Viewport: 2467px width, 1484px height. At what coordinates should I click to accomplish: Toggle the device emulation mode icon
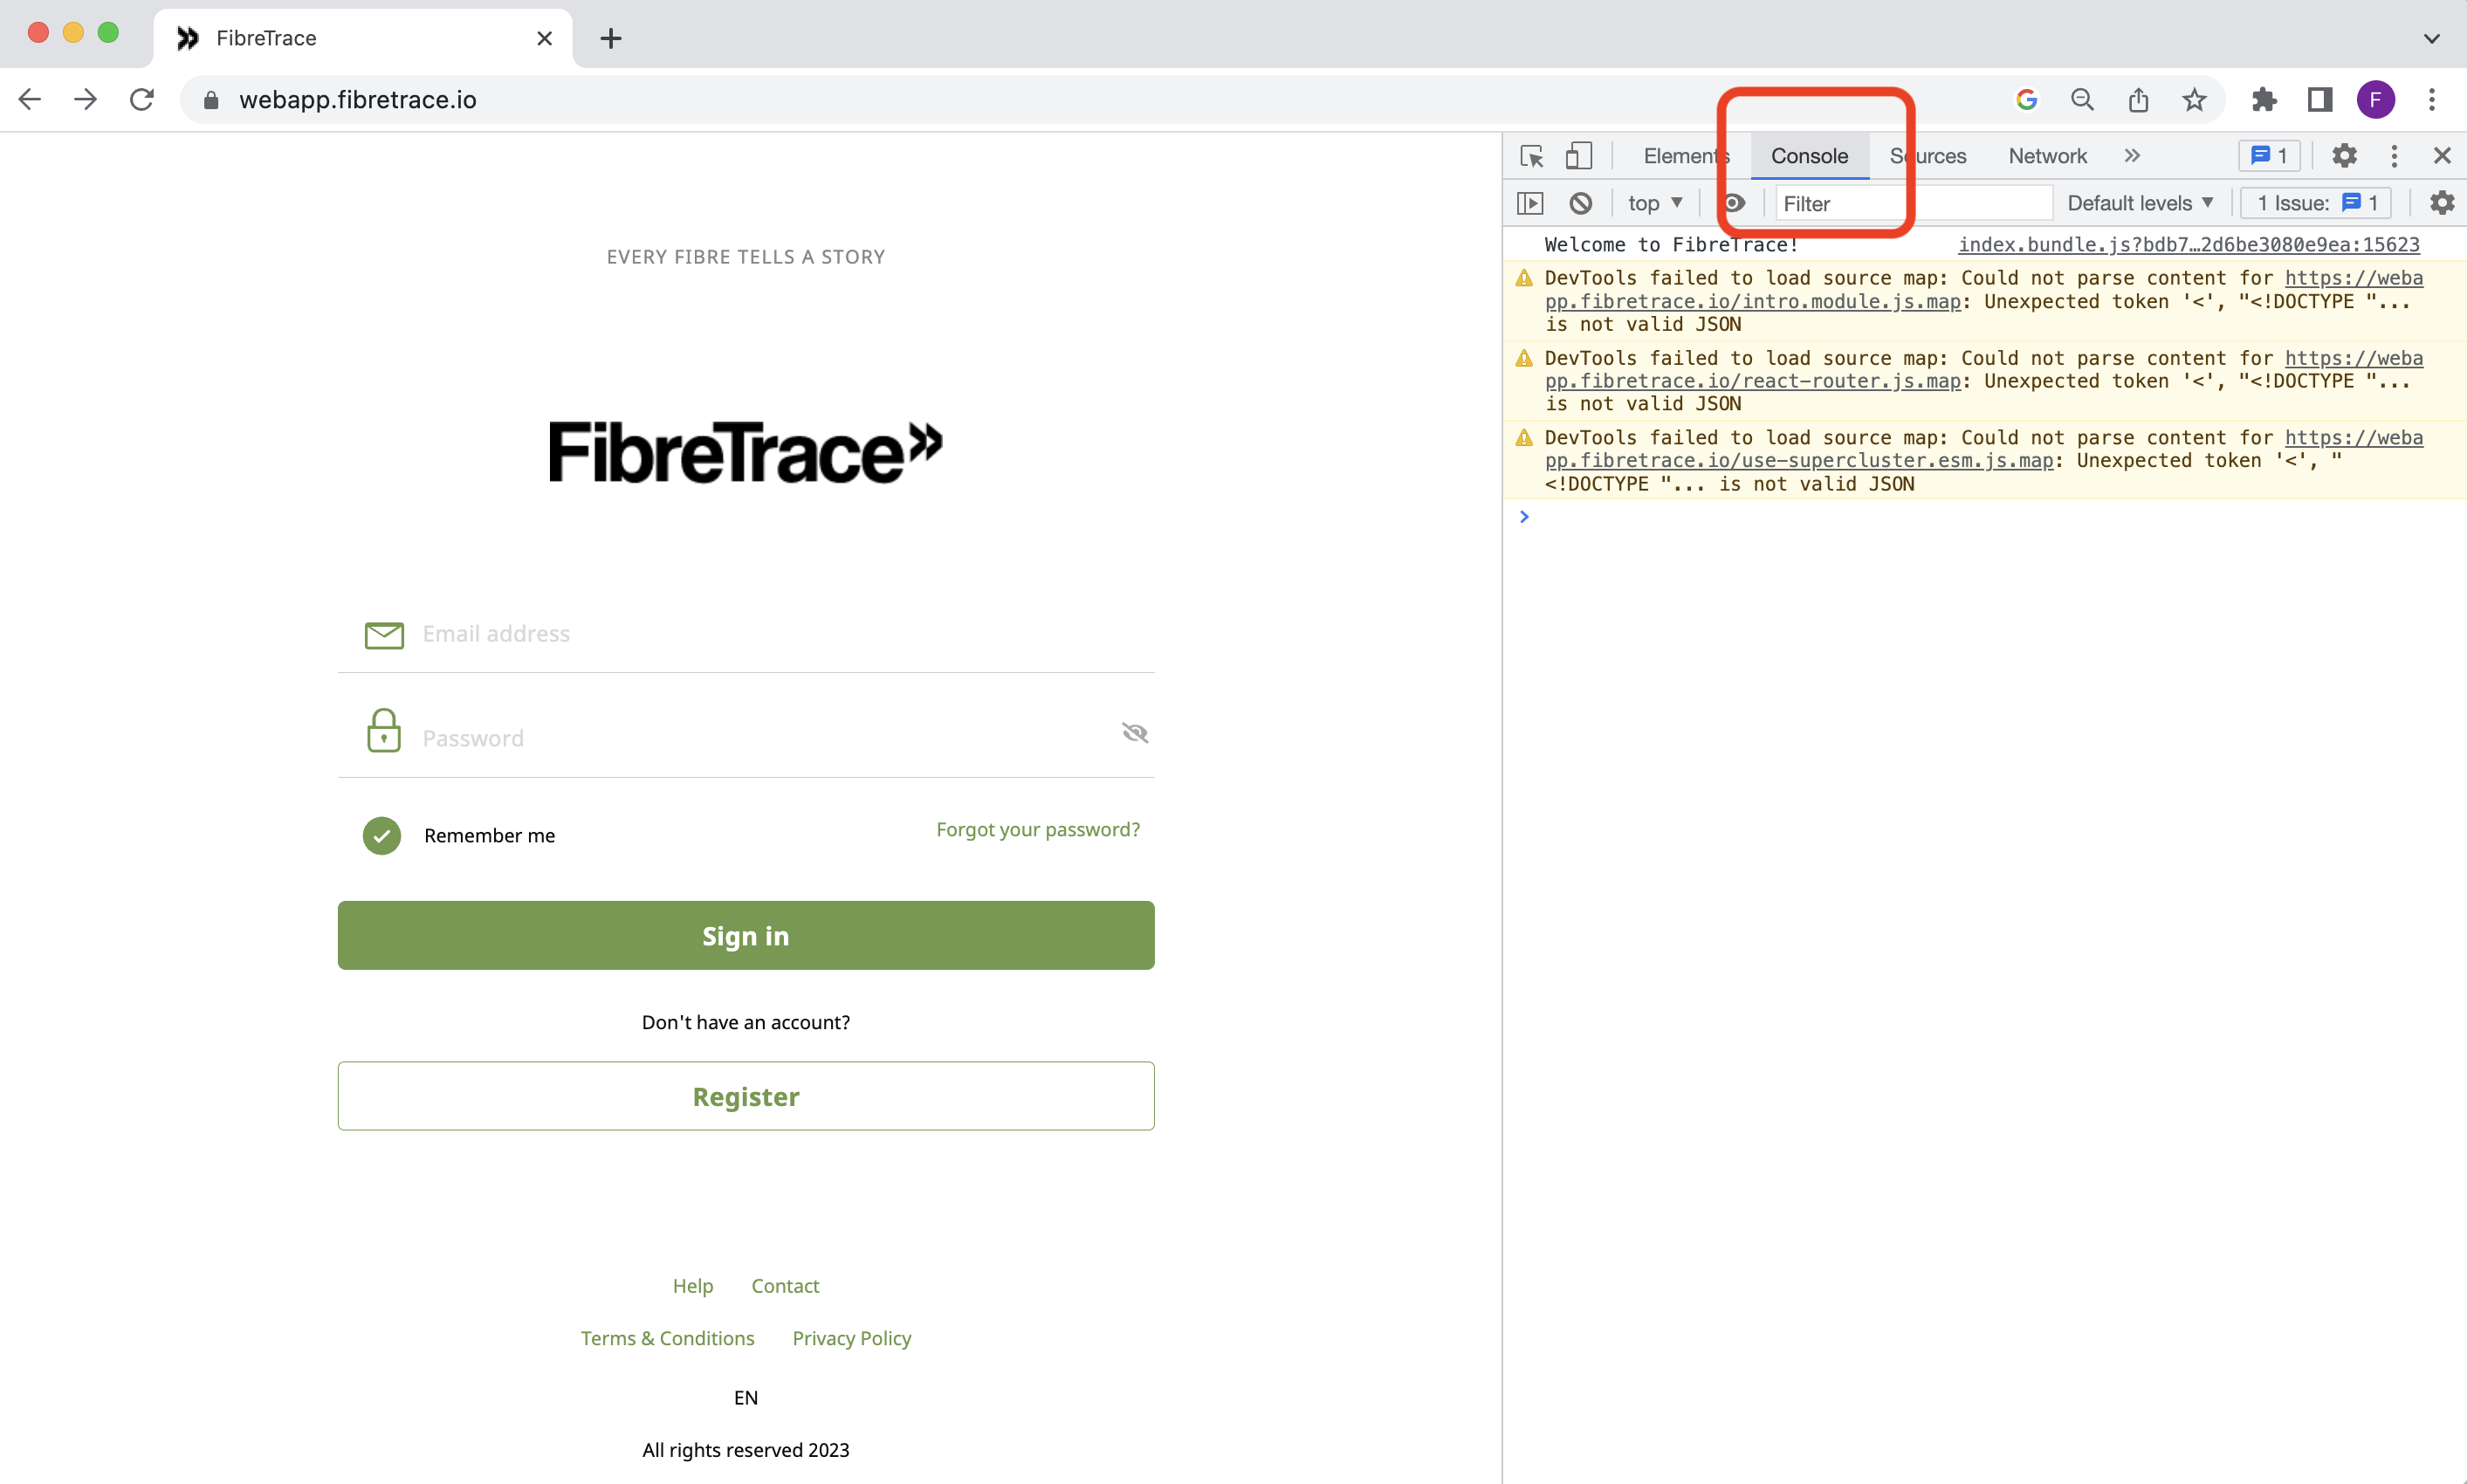[1578, 155]
